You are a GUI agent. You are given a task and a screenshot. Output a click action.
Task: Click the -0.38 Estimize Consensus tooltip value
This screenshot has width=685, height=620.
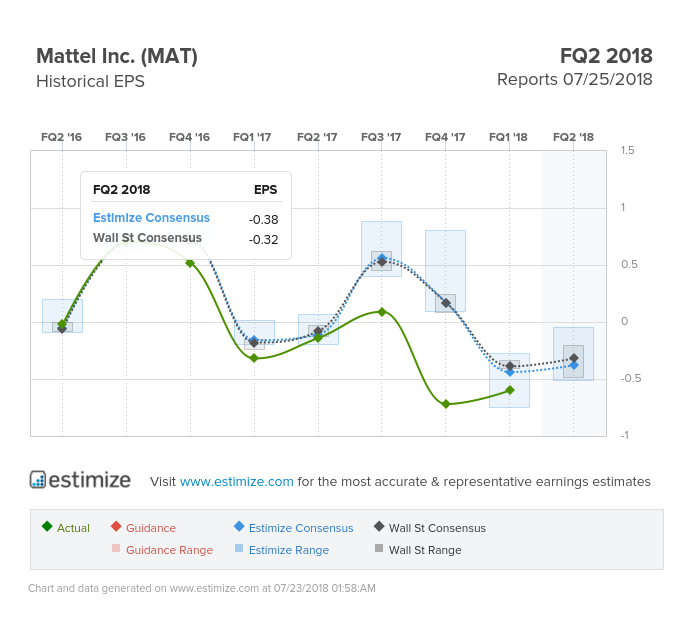263,220
